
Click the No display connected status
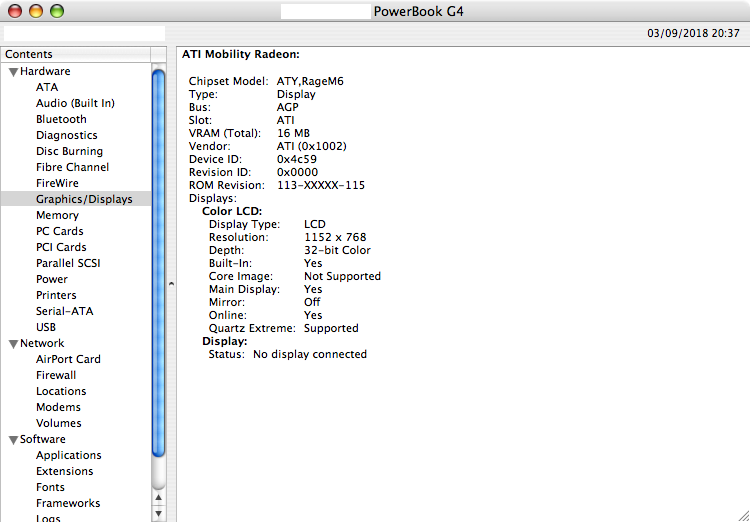(310, 355)
